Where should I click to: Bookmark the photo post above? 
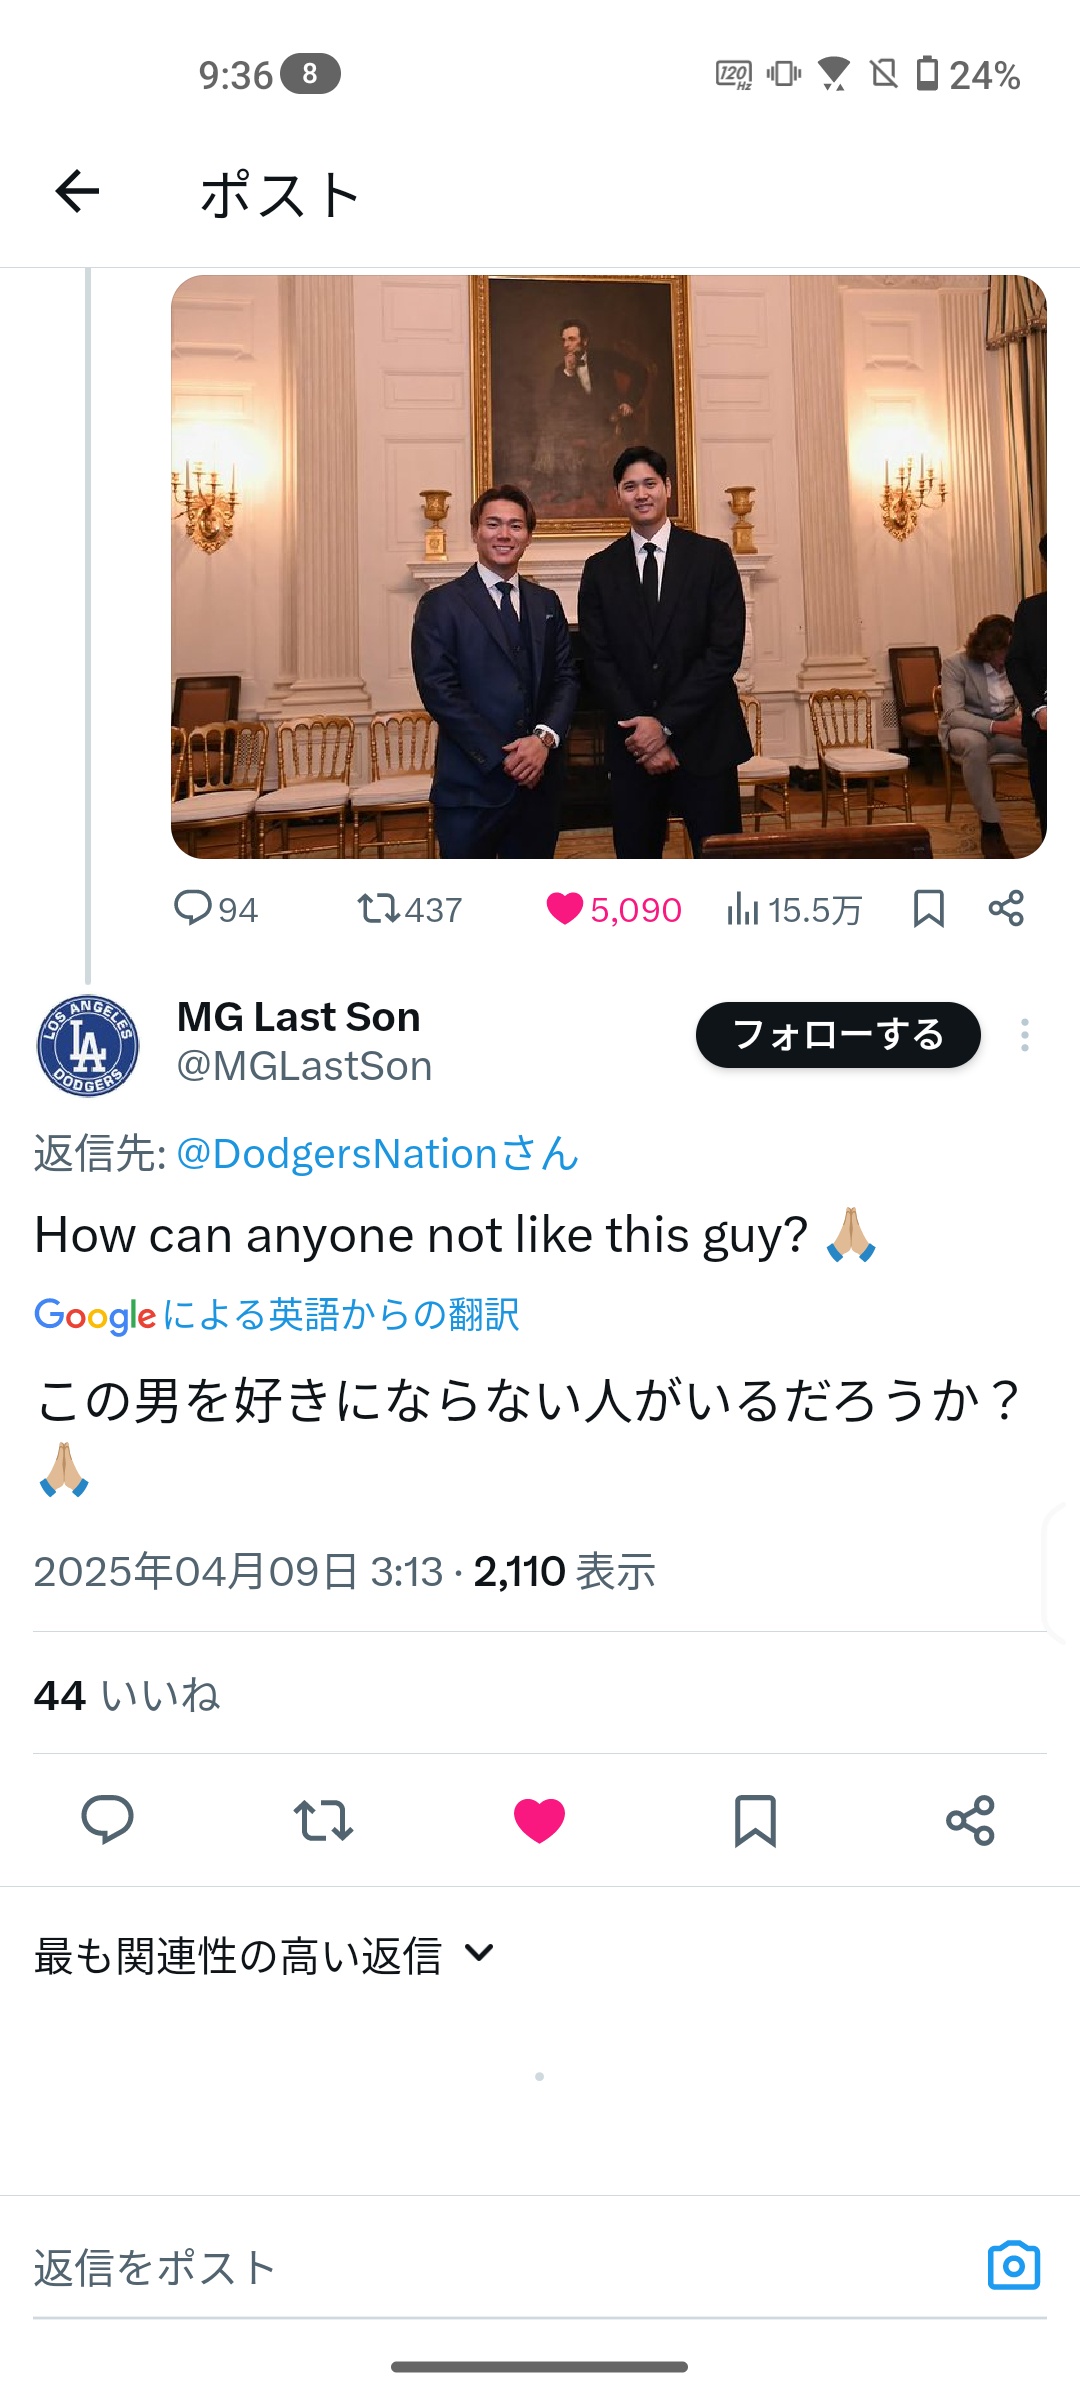click(x=928, y=909)
